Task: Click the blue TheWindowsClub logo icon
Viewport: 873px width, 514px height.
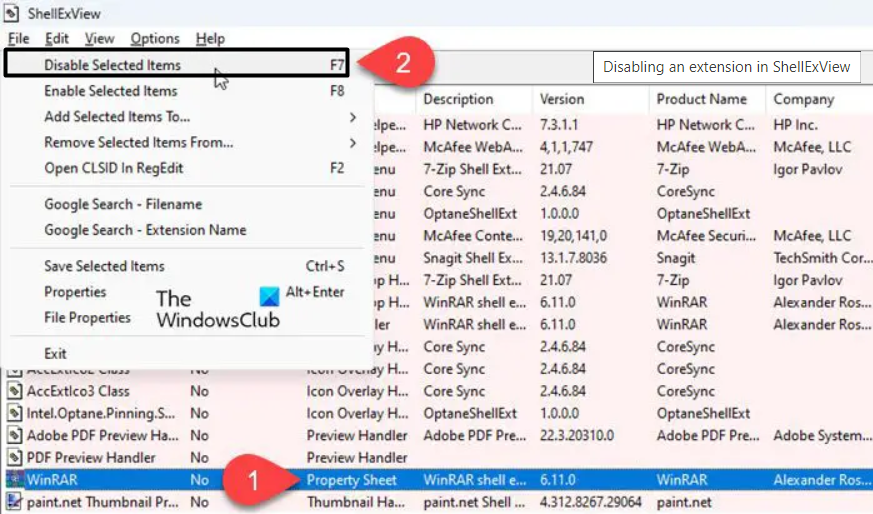Action: [269, 297]
